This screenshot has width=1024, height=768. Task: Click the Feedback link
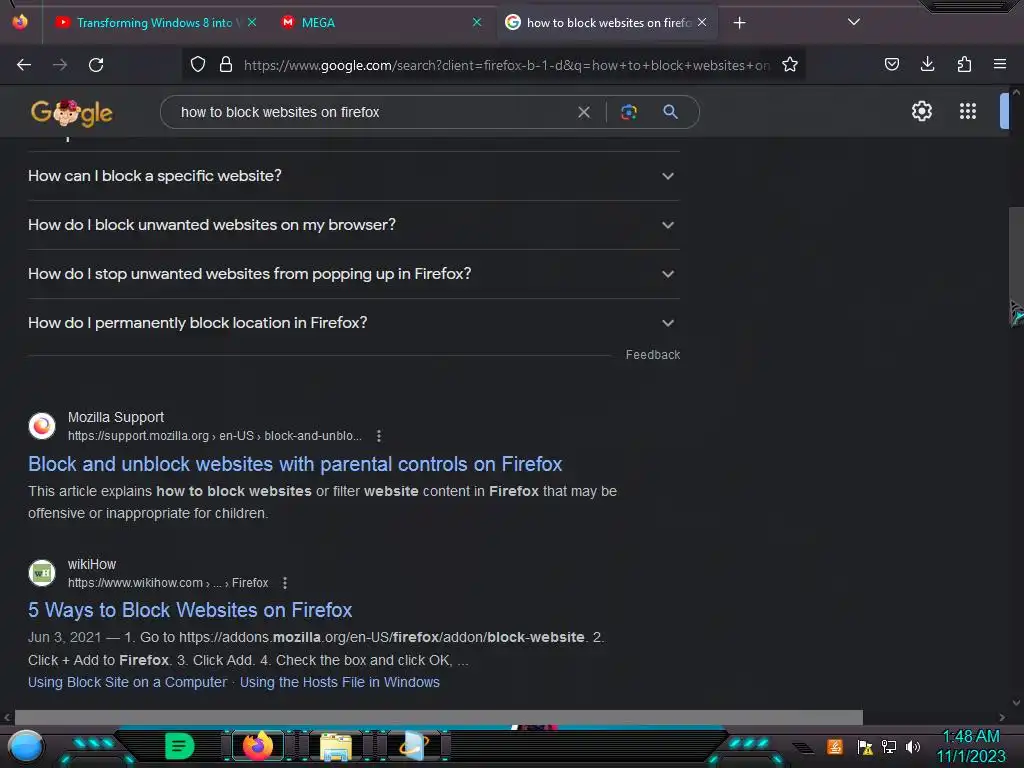pos(652,355)
